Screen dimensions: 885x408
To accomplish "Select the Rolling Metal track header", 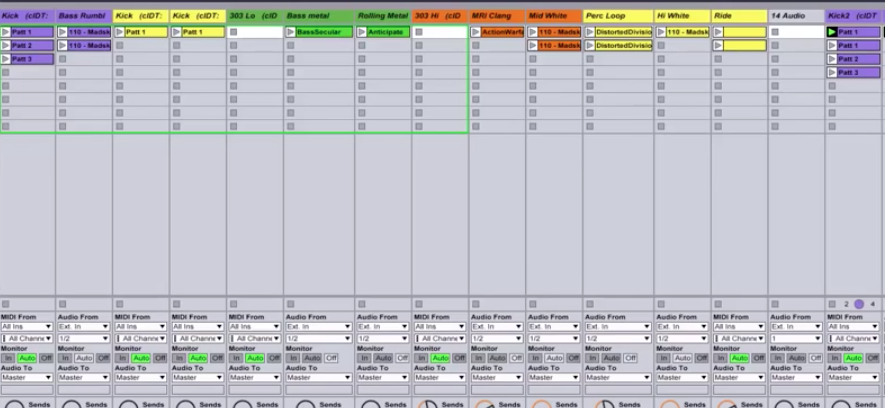I will pos(383,16).
